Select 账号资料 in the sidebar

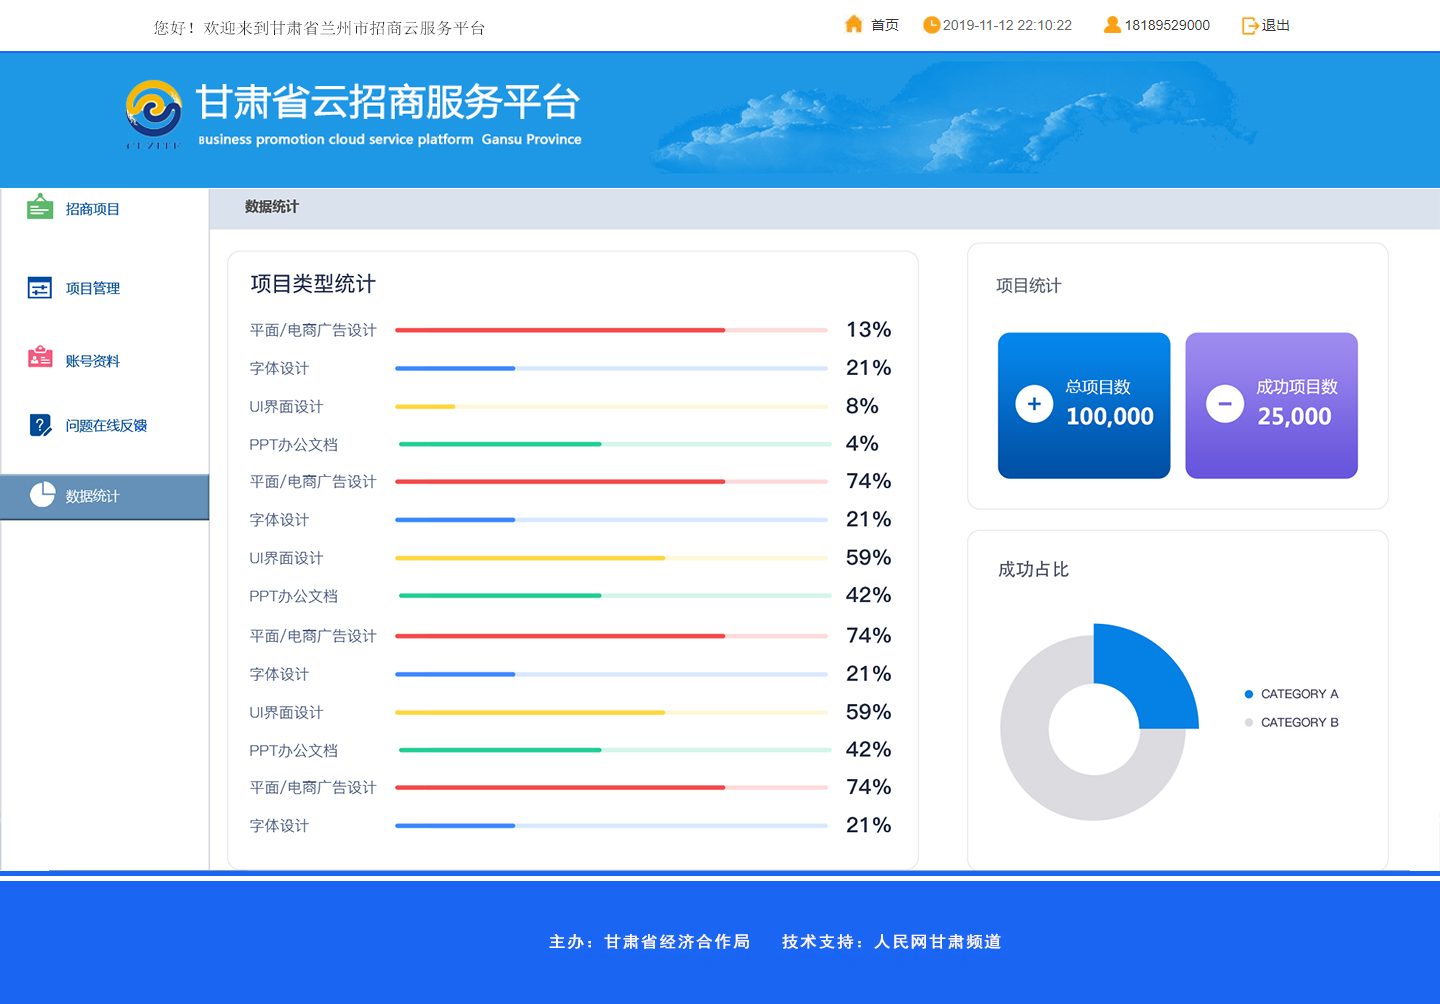pos(93,361)
